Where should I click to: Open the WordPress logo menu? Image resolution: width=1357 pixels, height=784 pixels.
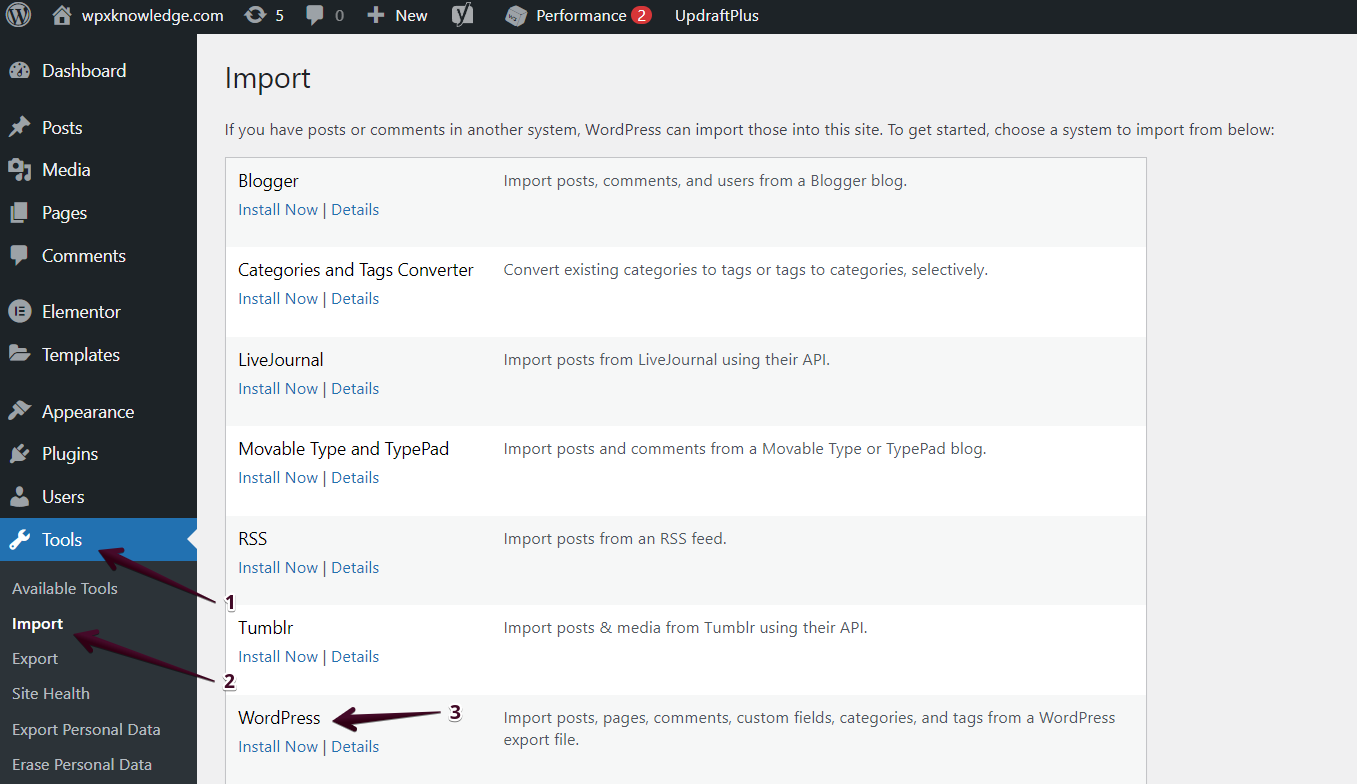click(19, 16)
